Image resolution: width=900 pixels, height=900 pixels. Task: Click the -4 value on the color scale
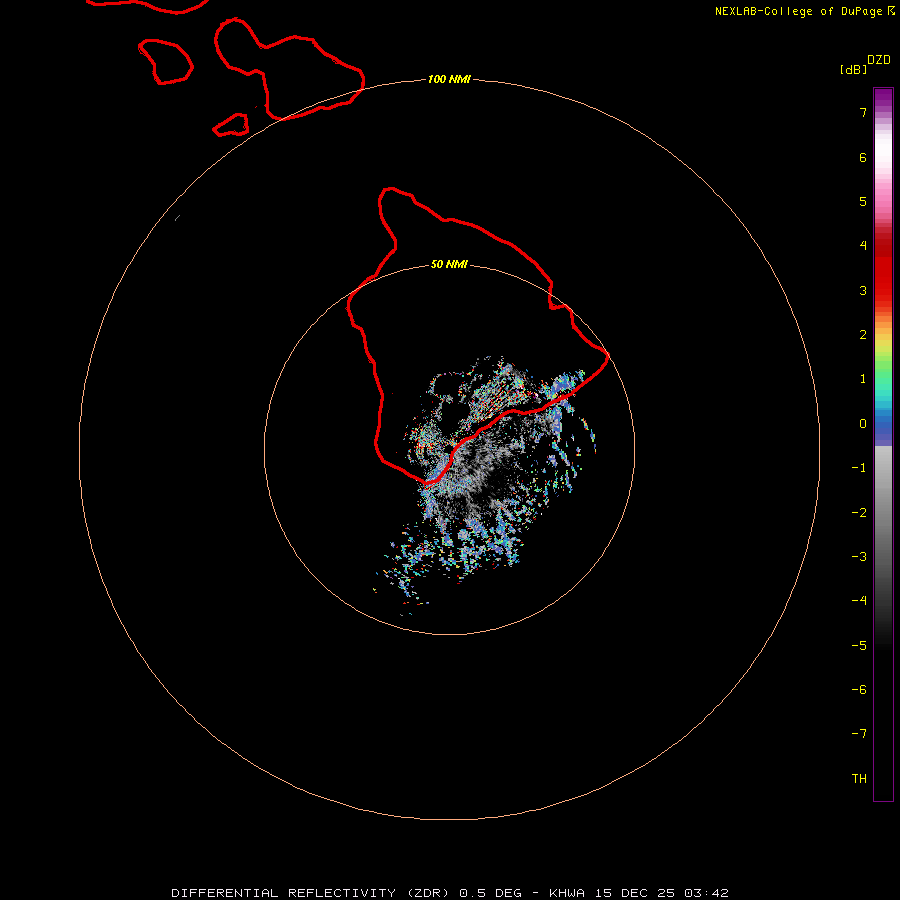tap(859, 600)
